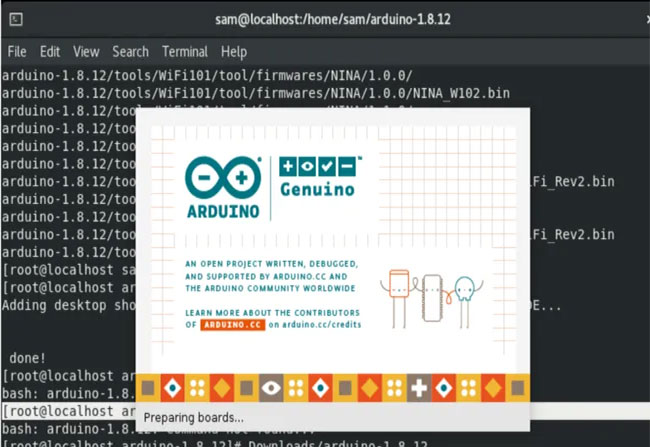Click the Genuino logo on splash
Viewport: 650px width, 447px height.
[x=318, y=177]
